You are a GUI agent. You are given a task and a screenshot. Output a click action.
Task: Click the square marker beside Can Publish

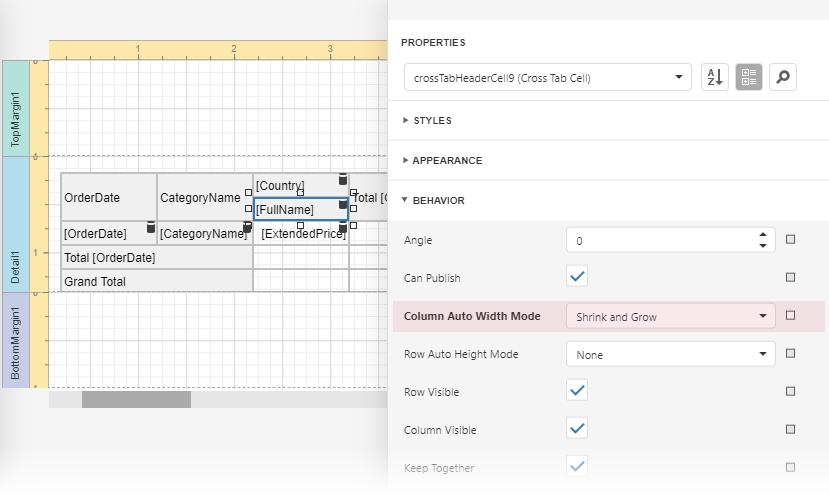790,277
